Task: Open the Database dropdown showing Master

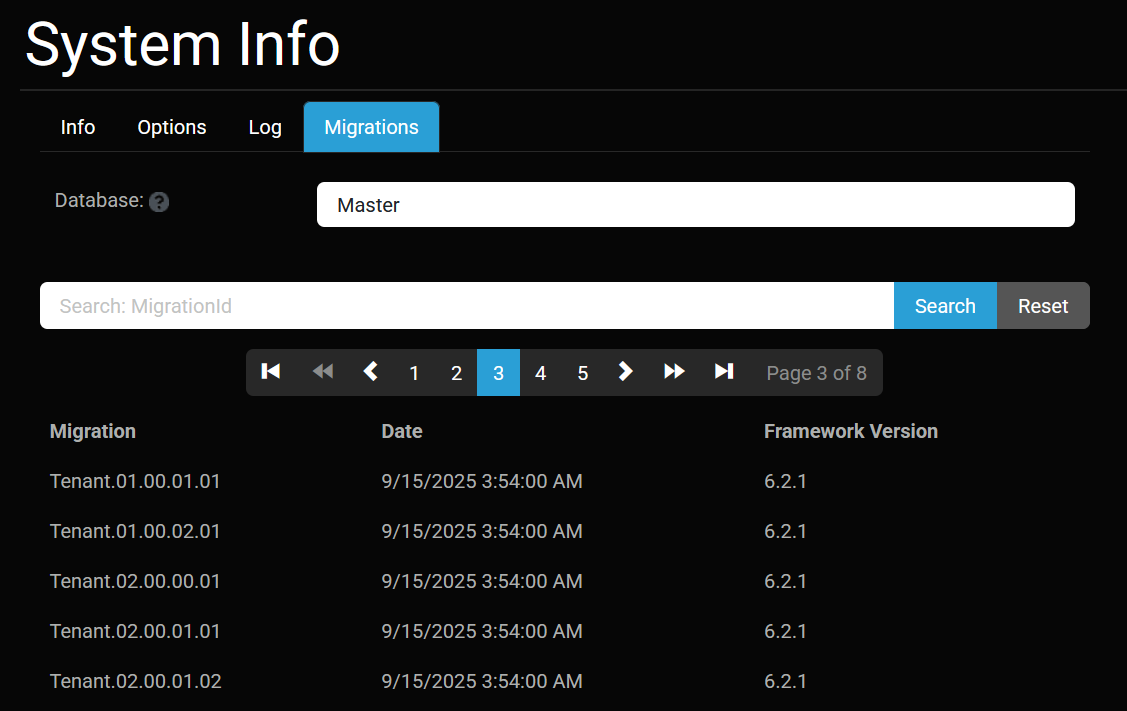Action: [695, 205]
